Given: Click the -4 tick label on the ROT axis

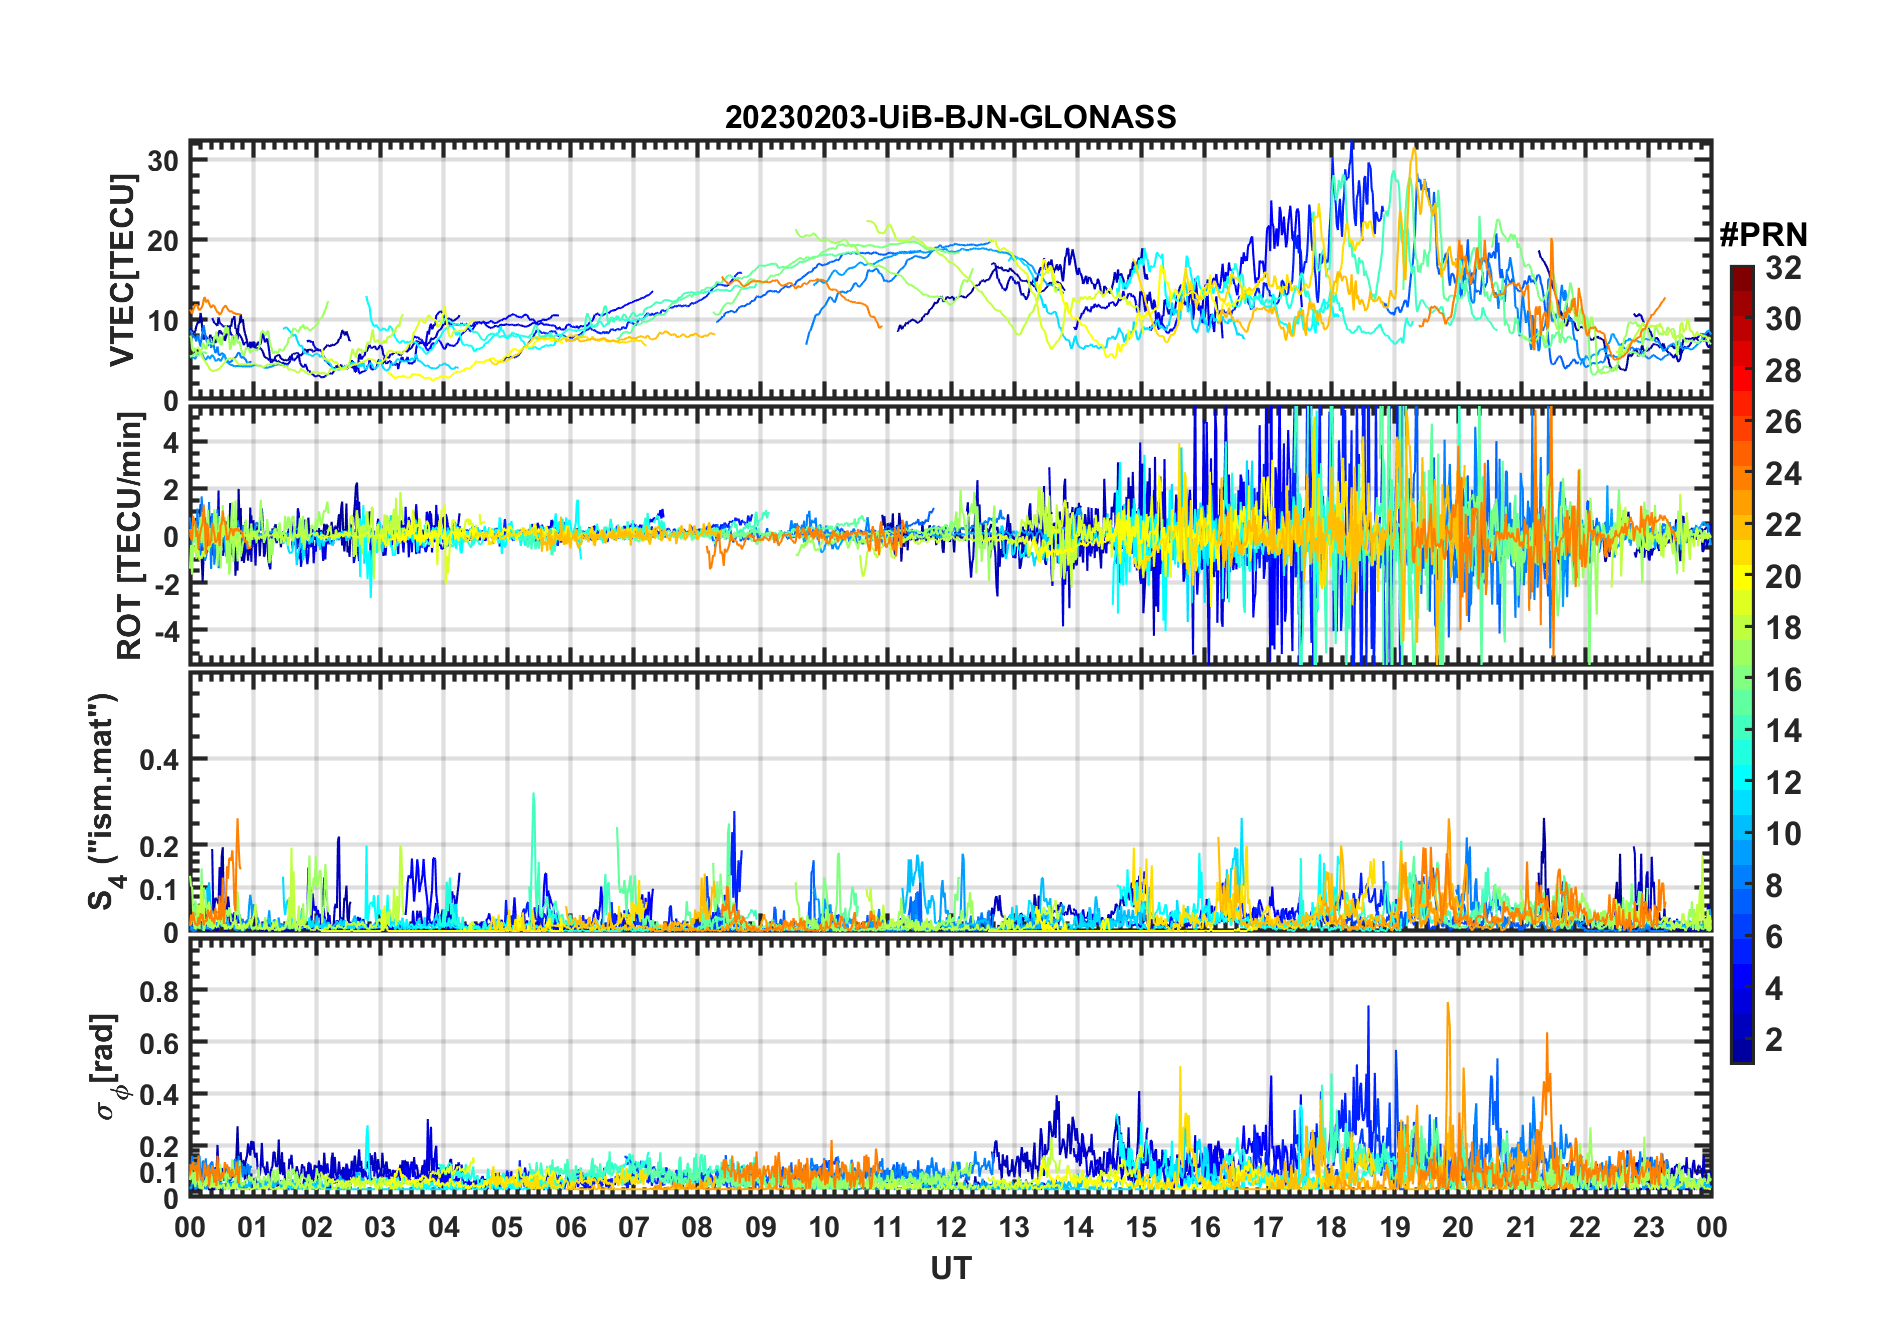Looking at the screenshot, I should coord(163,632).
